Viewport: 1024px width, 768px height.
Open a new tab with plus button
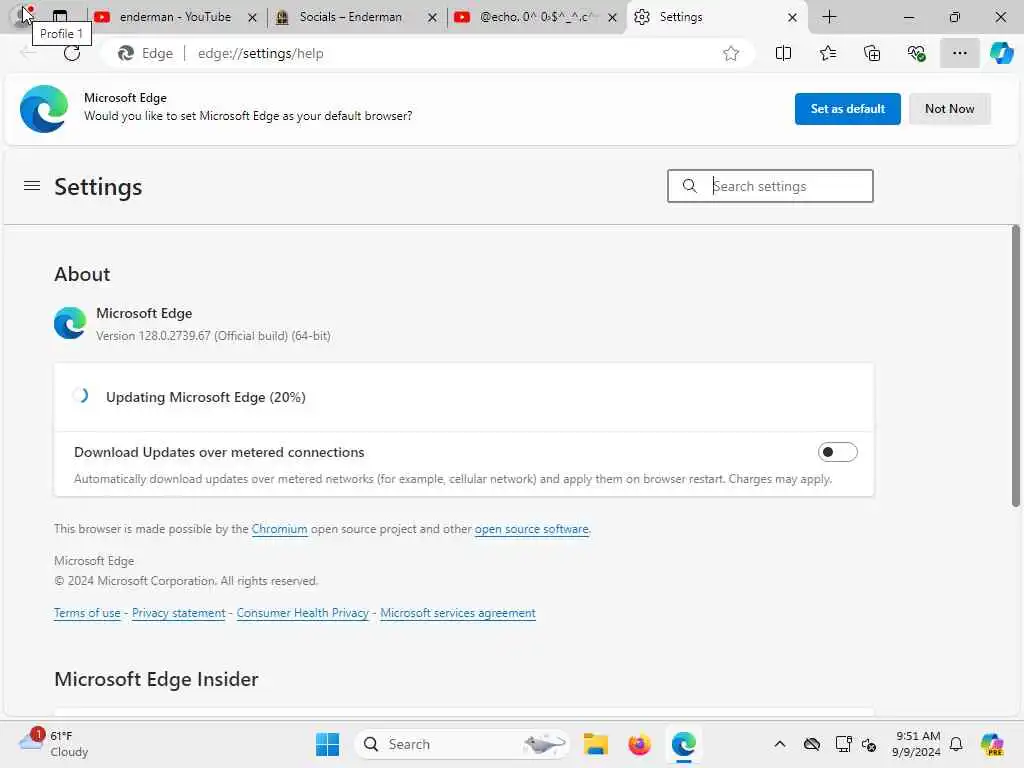point(829,17)
